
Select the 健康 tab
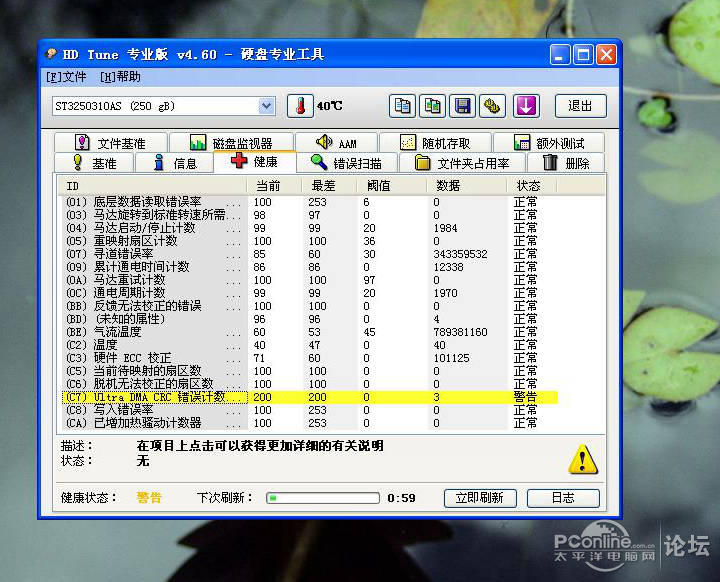point(255,161)
